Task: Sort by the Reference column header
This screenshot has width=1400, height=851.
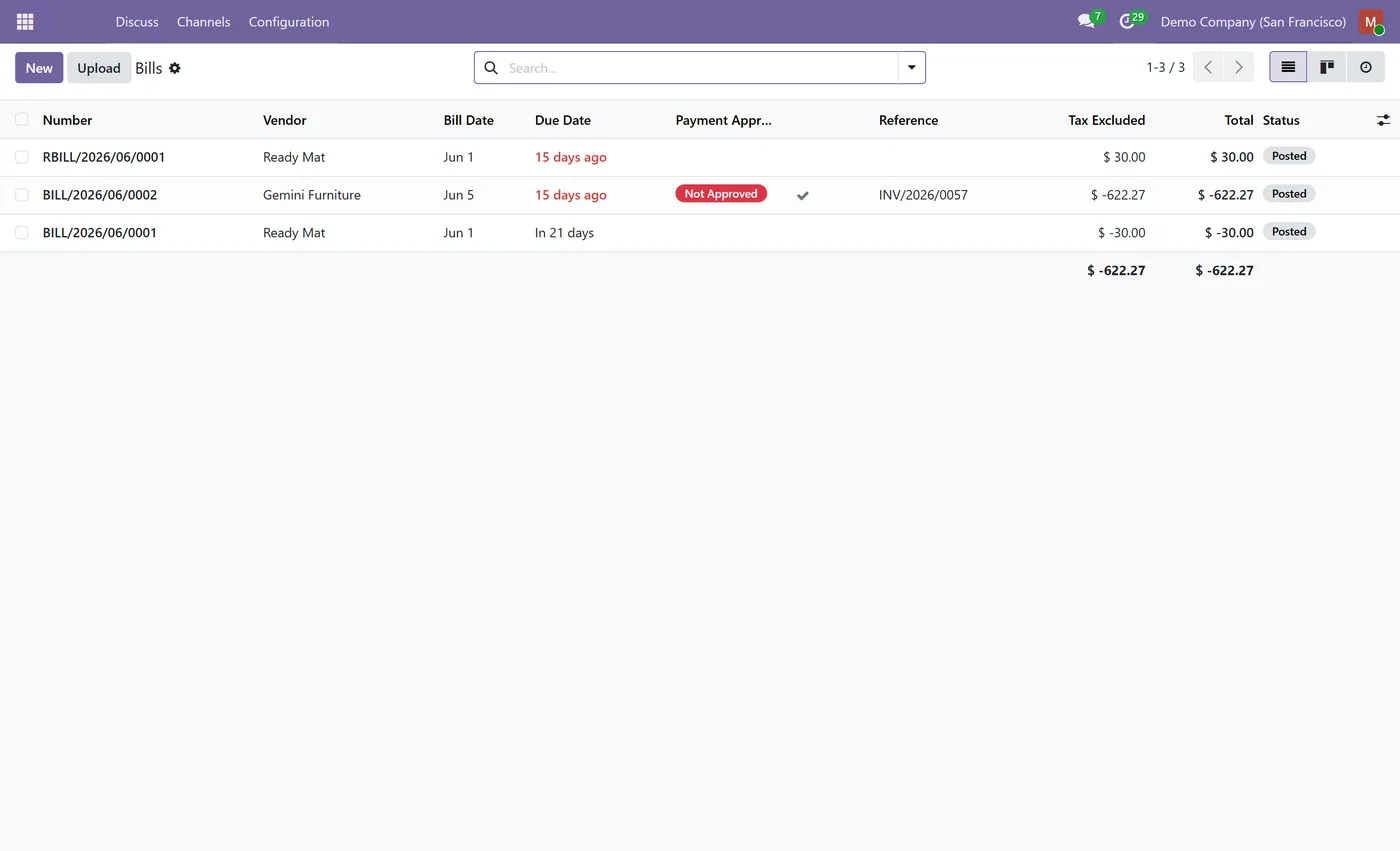Action: pos(908,120)
